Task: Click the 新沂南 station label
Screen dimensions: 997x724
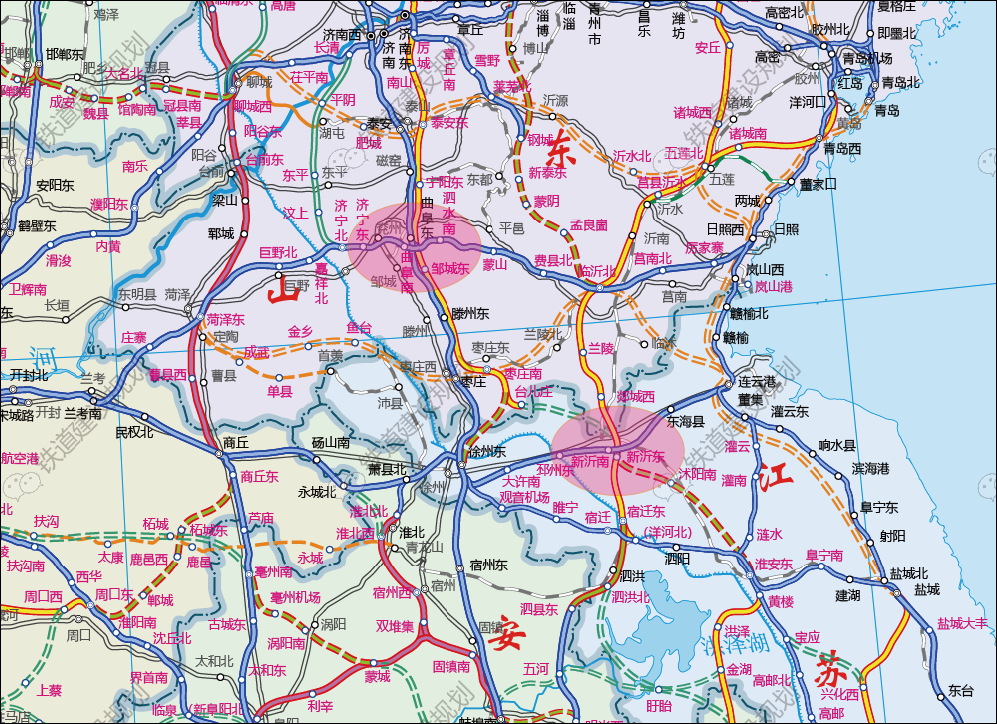Action: tap(590, 461)
